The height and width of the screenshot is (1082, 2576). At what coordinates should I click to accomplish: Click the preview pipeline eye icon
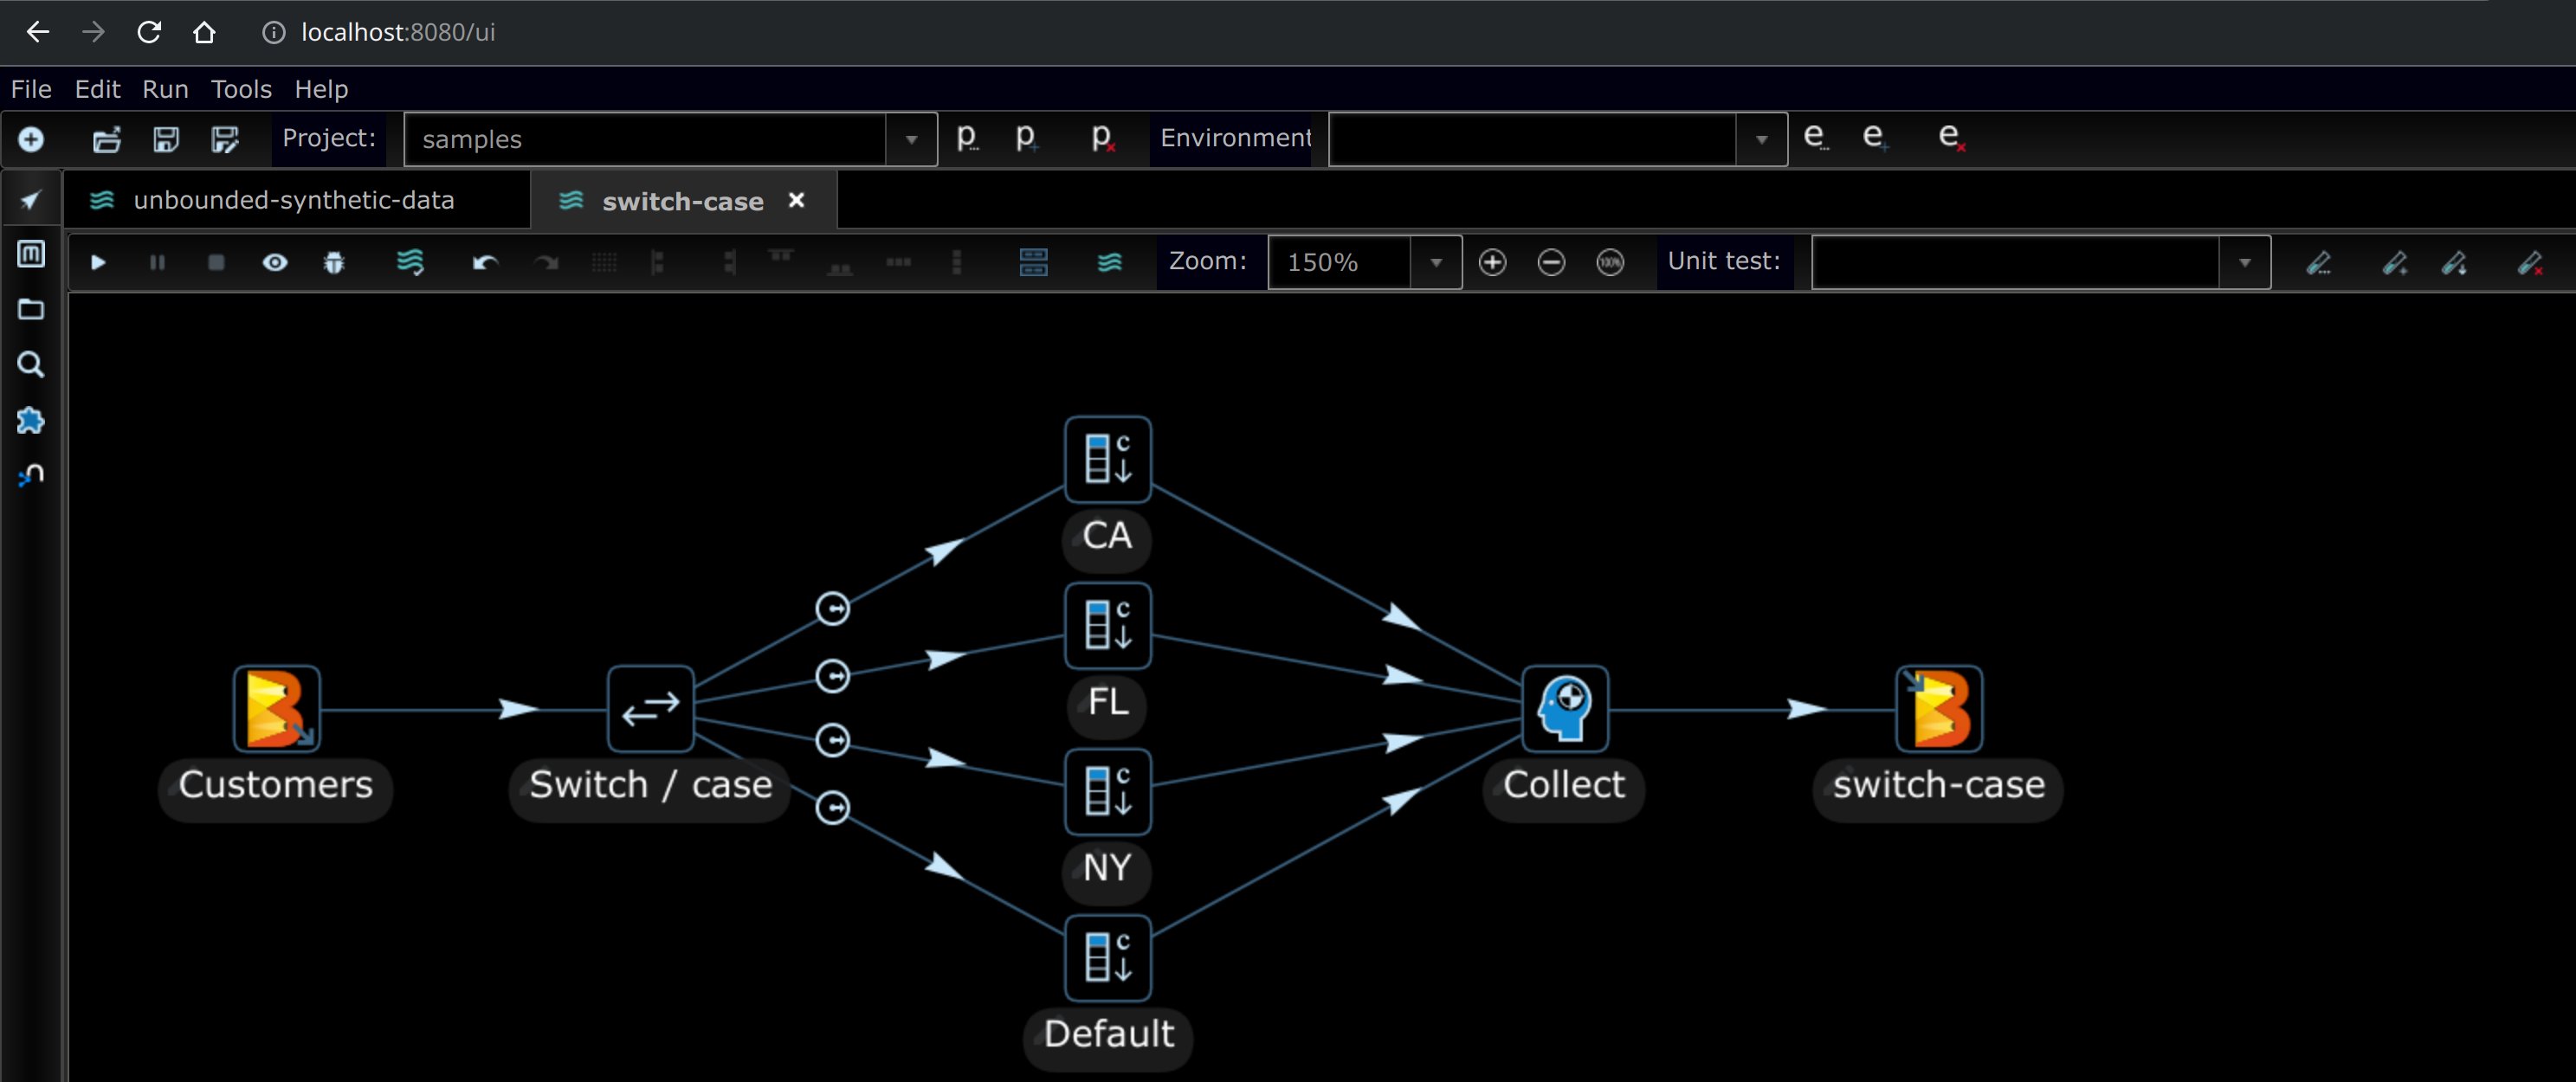(275, 262)
